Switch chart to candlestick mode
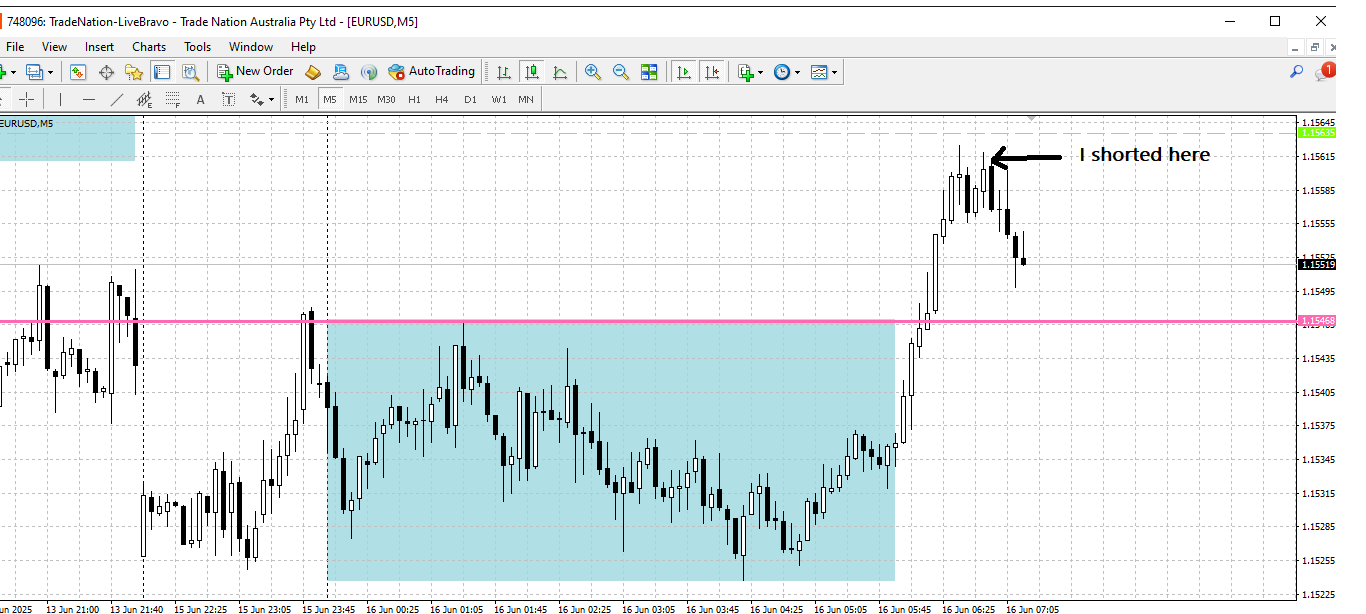Image resolution: width=1366 pixels, height=614 pixels. click(532, 72)
